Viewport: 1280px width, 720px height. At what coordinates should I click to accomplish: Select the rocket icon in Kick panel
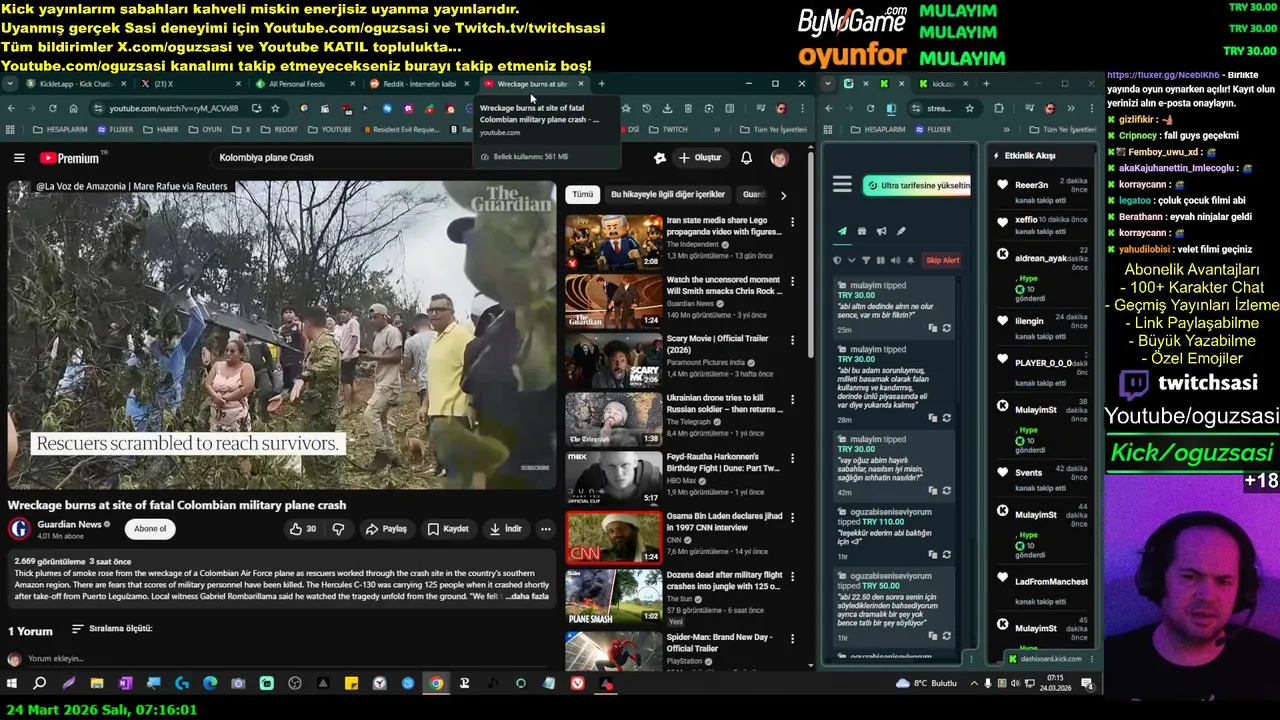click(901, 231)
